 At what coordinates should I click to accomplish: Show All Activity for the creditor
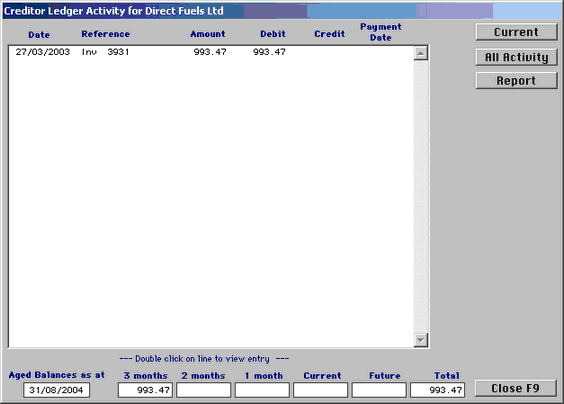point(516,57)
